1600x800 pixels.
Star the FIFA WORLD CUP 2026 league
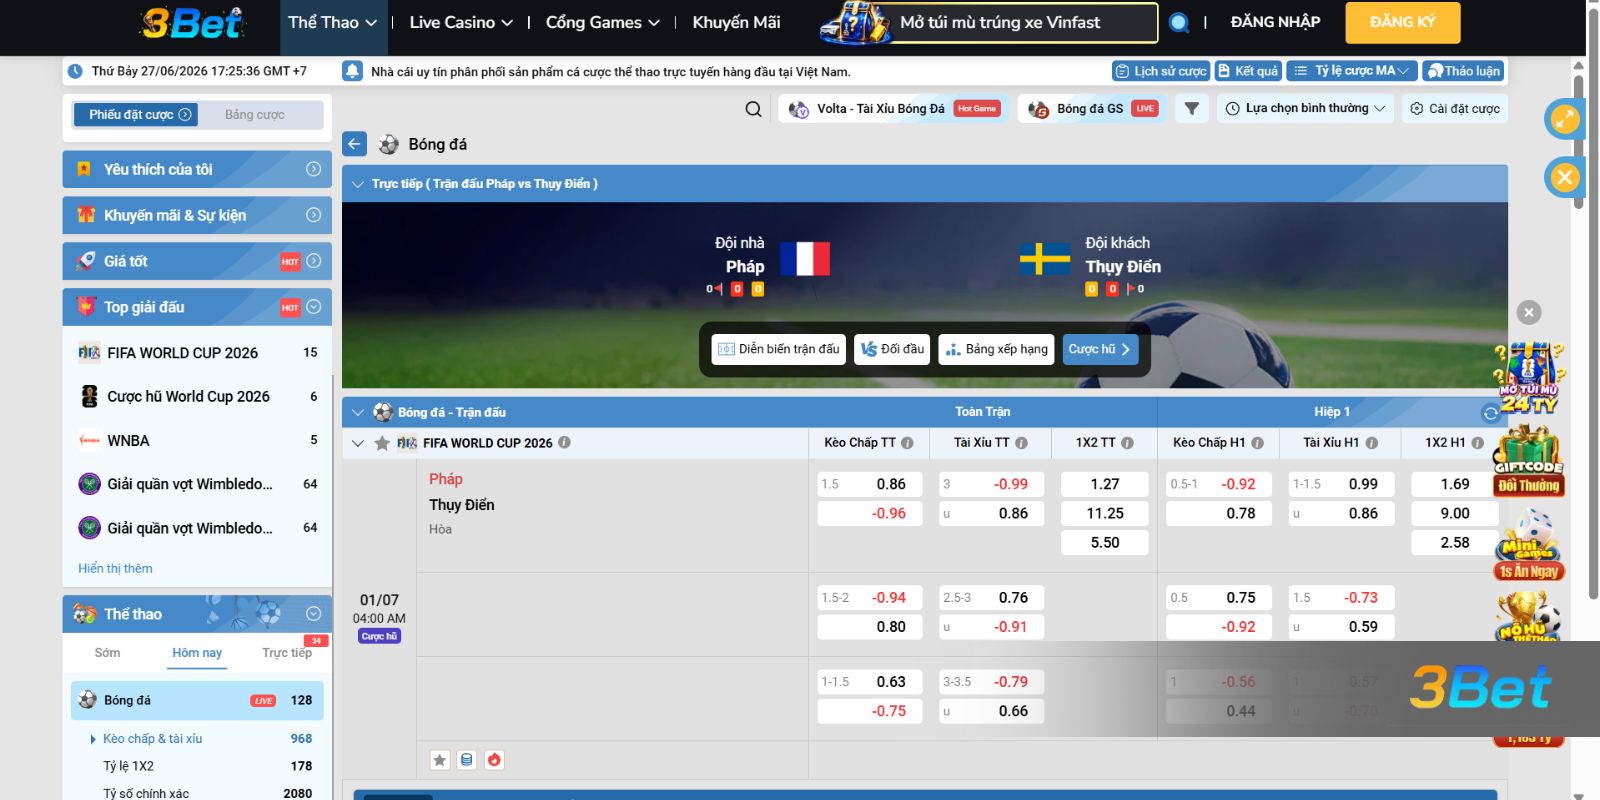(382, 443)
